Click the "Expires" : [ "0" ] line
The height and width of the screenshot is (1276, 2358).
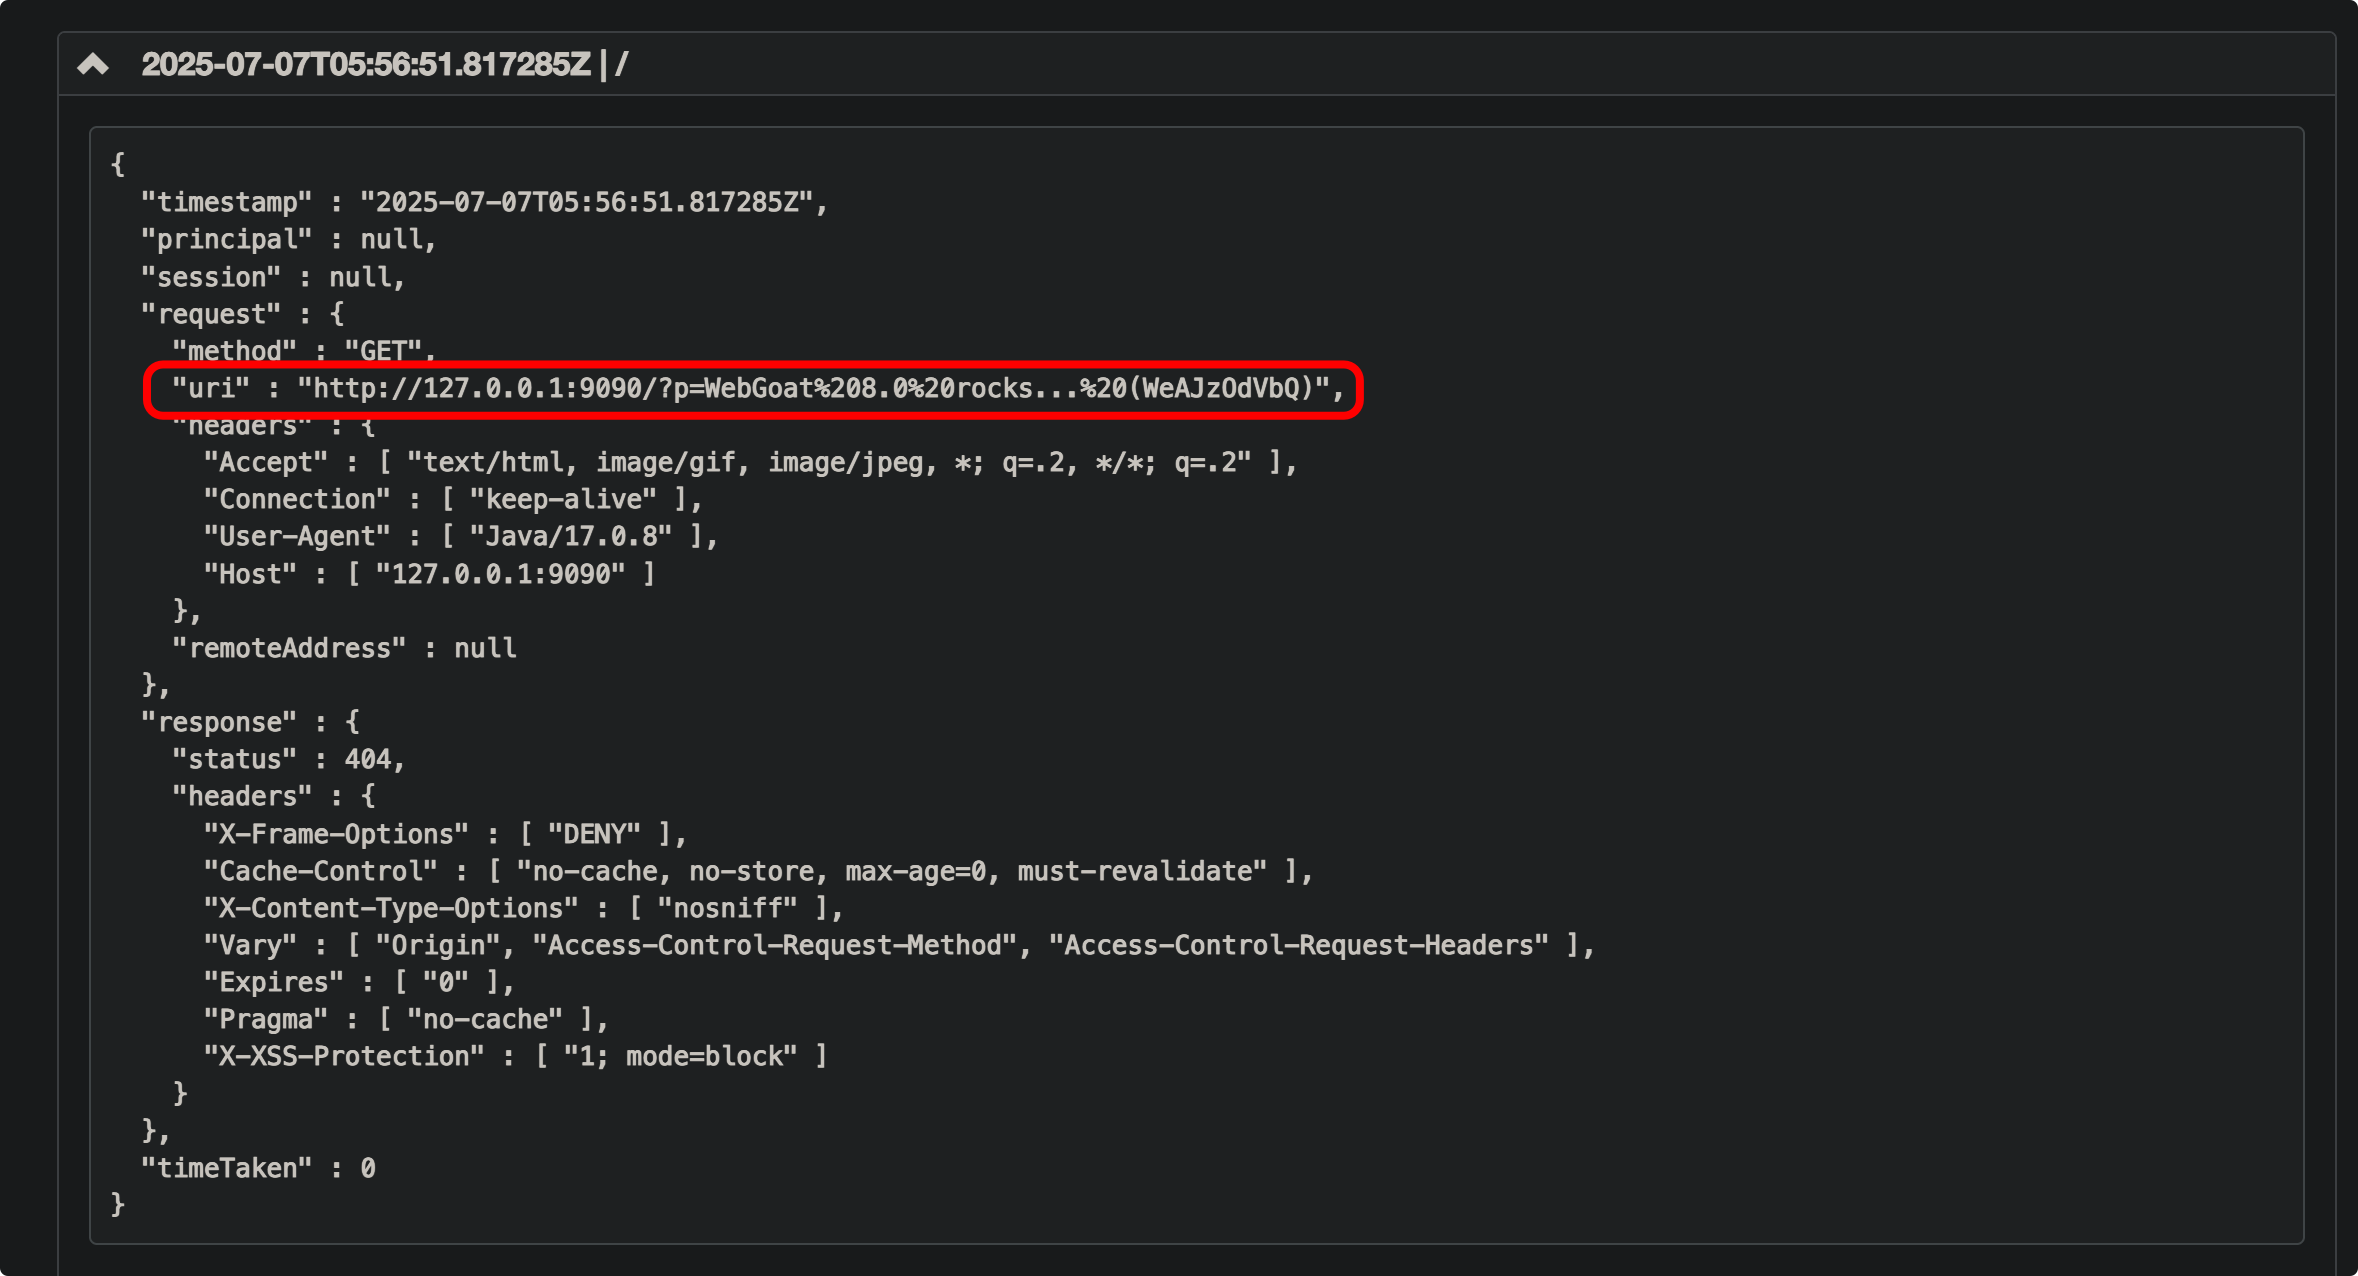(x=360, y=982)
